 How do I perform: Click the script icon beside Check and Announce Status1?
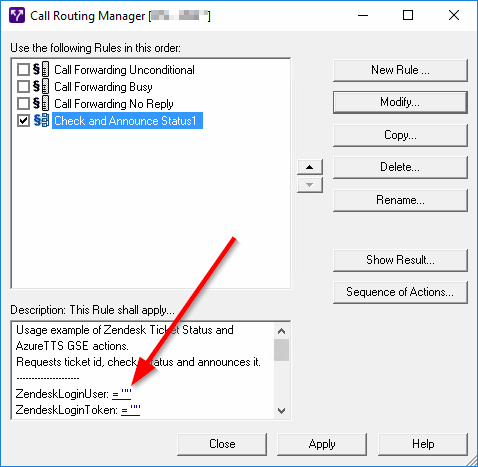coord(41,121)
